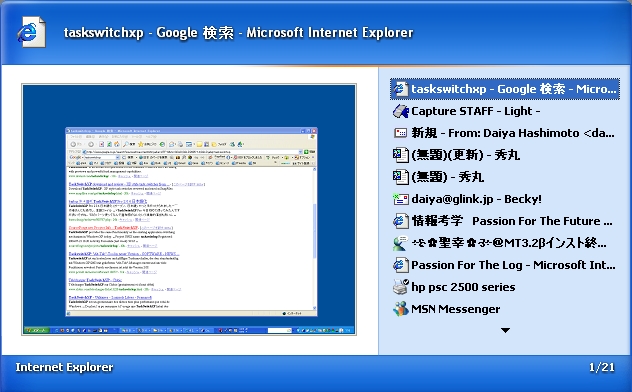This screenshot has height=392, width=632.
Task: Click the document icon for (無題) - 秀丸
Action: 400,177
